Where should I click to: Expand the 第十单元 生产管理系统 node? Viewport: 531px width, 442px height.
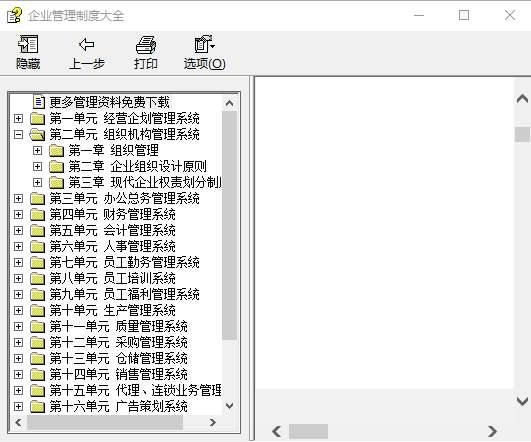[18, 311]
